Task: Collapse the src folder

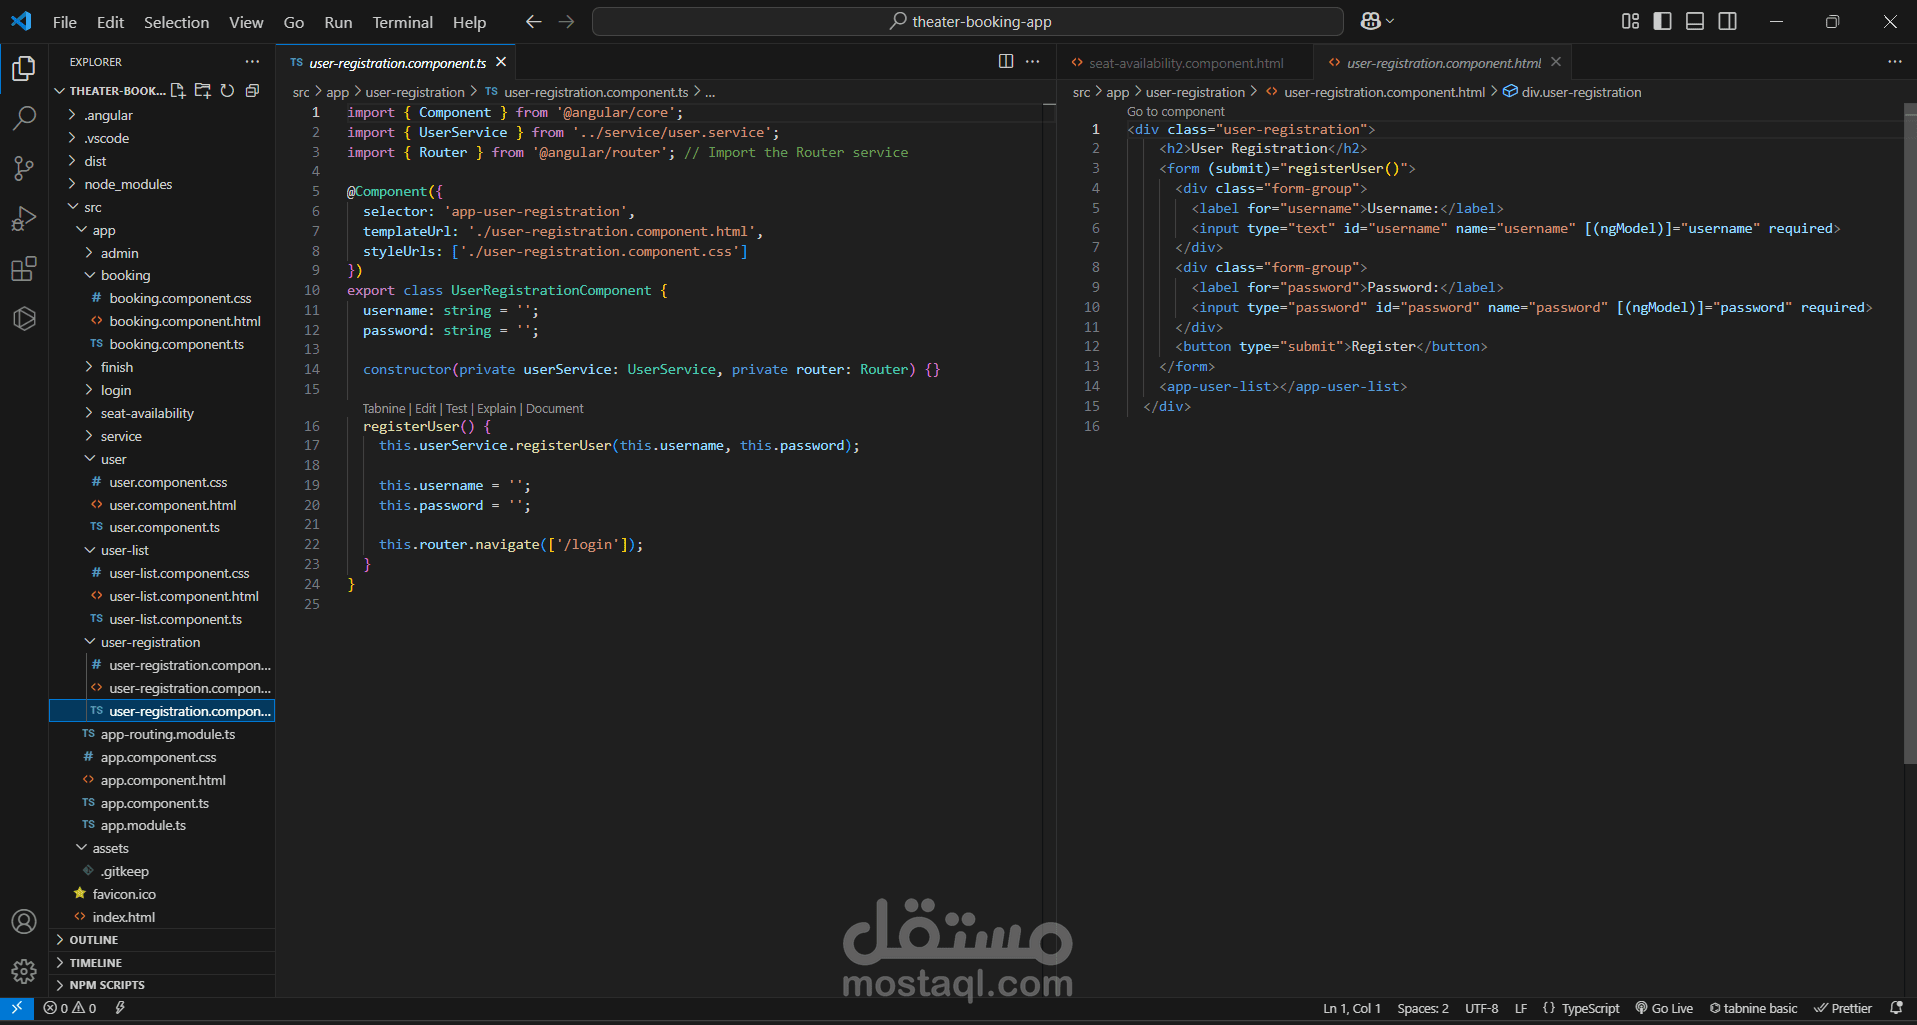Action: click(x=162, y=207)
